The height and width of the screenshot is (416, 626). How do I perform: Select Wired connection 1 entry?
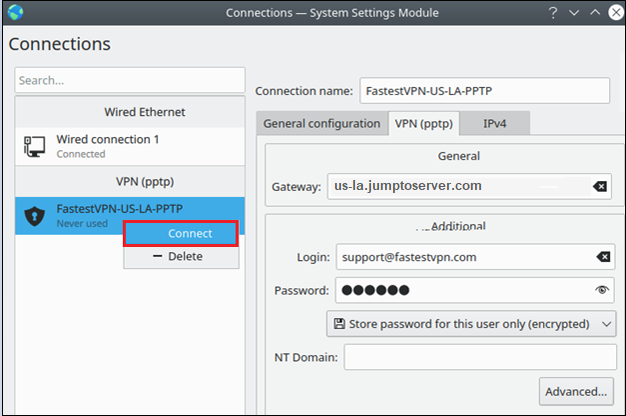point(130,147)
